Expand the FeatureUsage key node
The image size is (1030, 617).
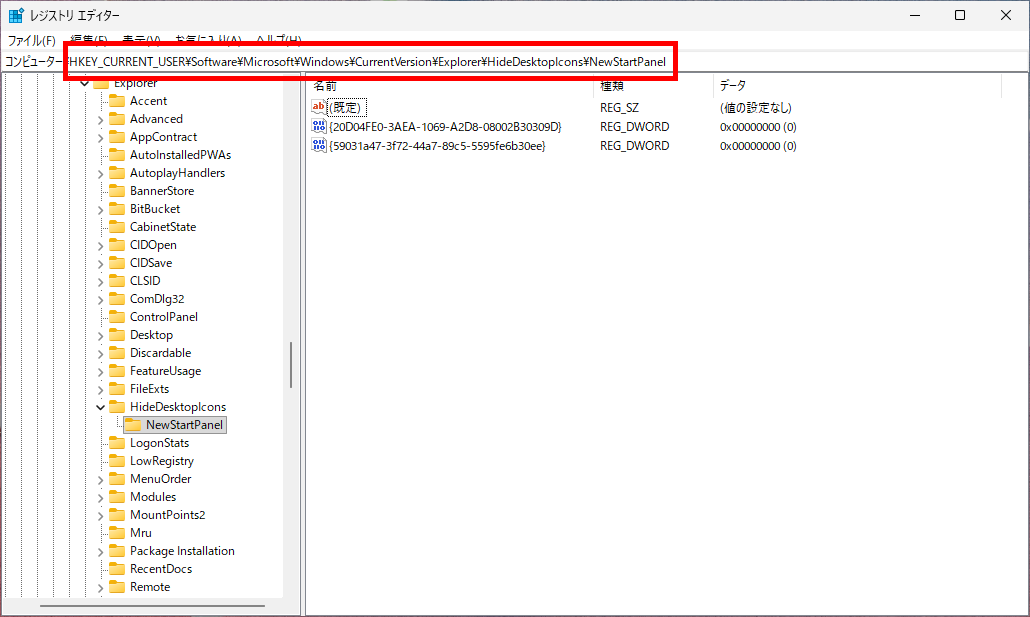pyautogui.click(x=100, y=371)
